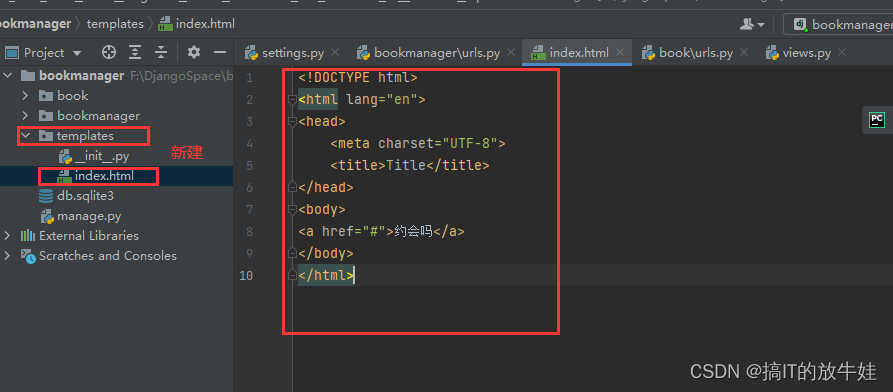Click the locate/select opened file icon
The width and height of the screenshot is (893, 392).
(x=108, y=52)
